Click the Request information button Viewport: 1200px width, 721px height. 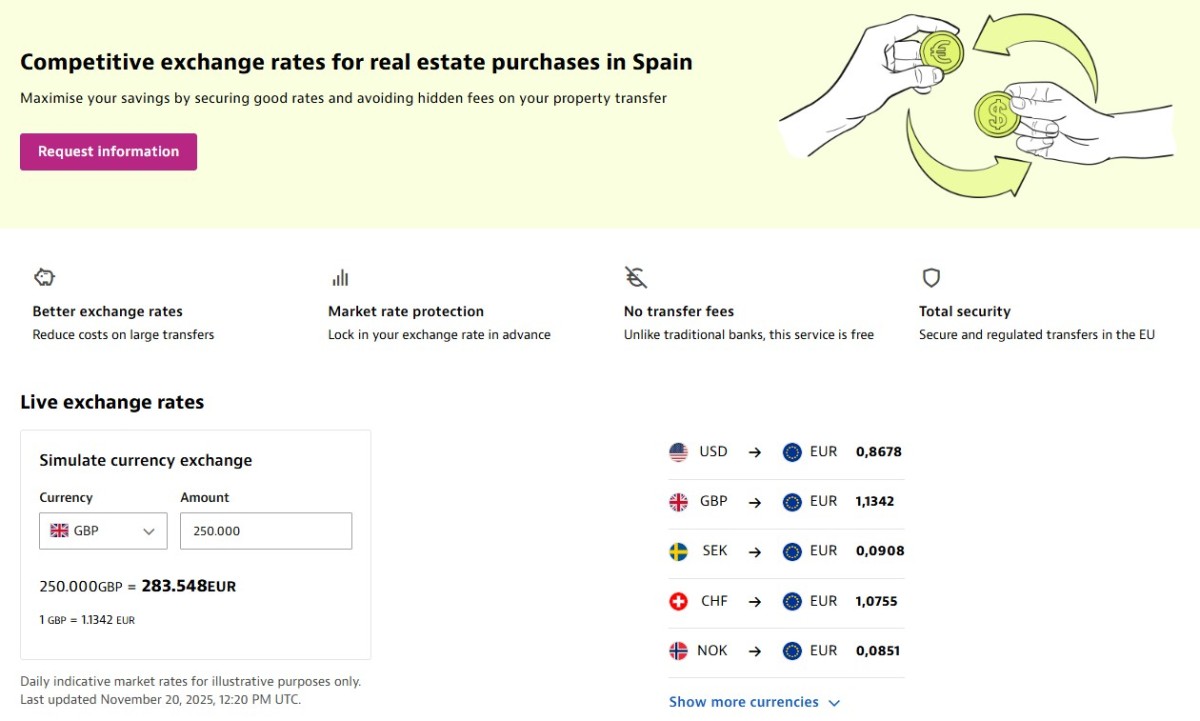coord(108,151)
